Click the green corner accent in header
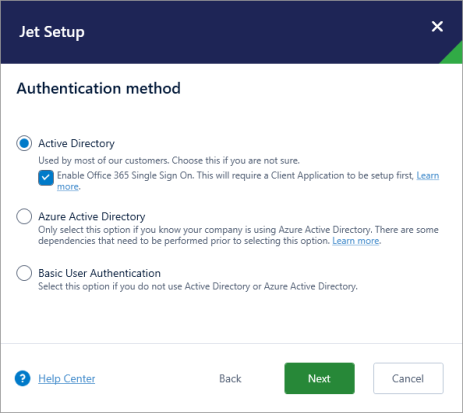This screenshot has width=463, height=413. pyautogui.click(x=453, y=54)
